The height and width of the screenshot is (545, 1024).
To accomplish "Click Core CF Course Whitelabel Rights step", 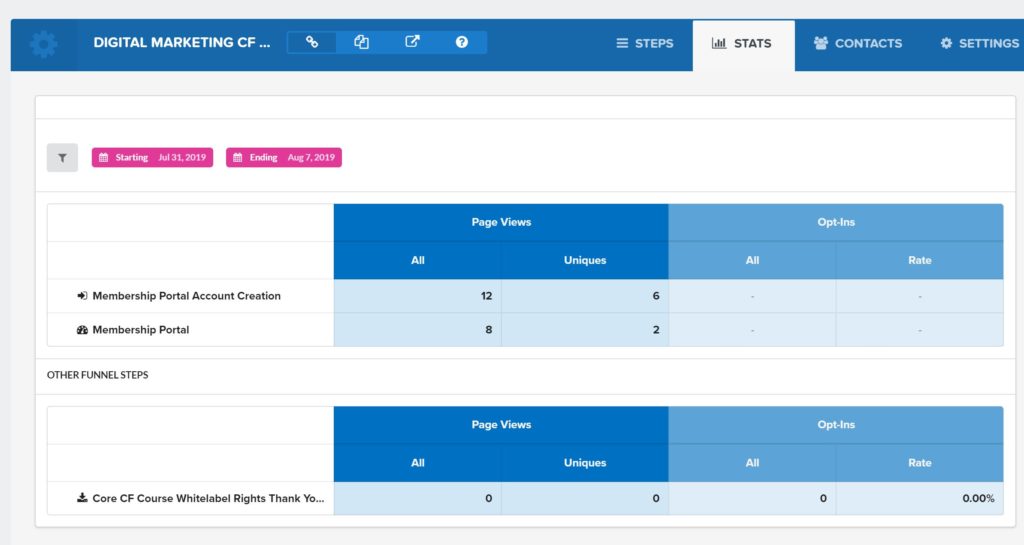I will pos(208,498).
